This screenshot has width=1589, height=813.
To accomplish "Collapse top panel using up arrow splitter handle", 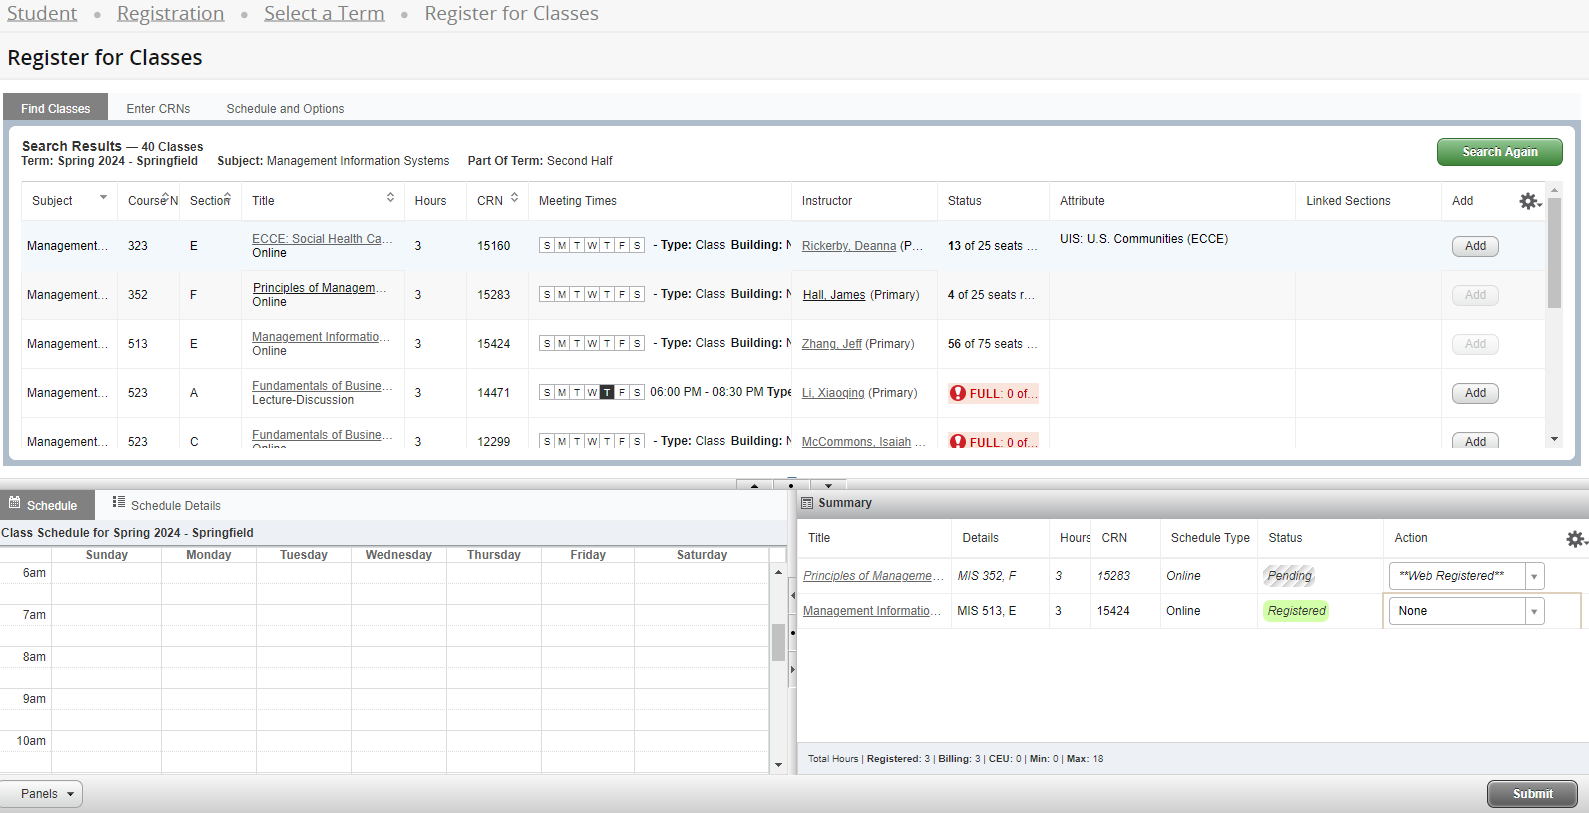I will [754, 485].
